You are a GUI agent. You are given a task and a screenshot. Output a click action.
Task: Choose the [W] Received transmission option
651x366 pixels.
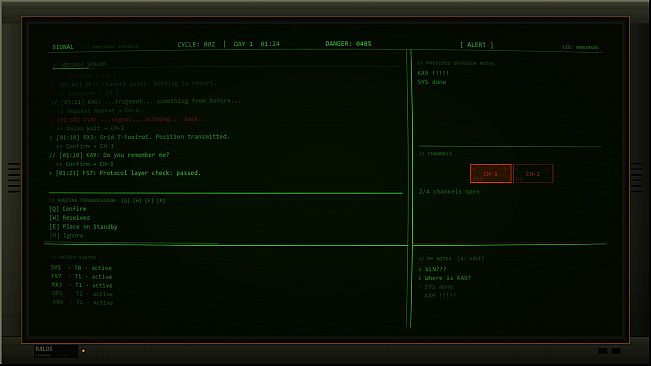pyautogui.click(x=69, y=217)
